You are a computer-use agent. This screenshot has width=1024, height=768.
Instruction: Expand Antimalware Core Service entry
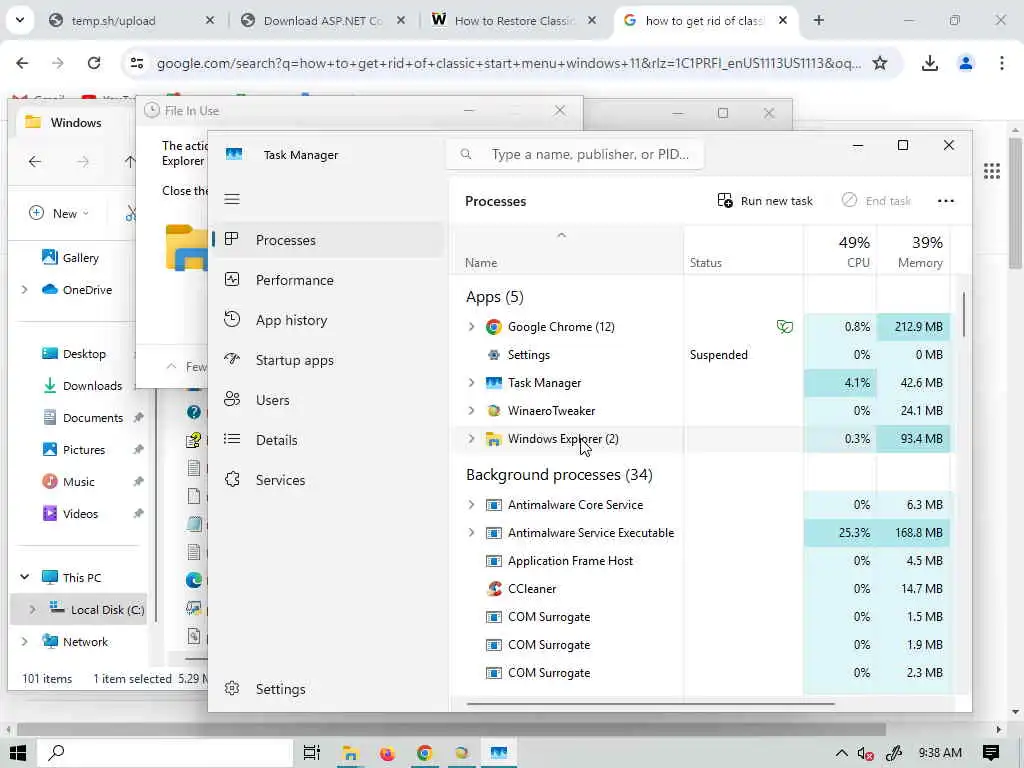471,505
